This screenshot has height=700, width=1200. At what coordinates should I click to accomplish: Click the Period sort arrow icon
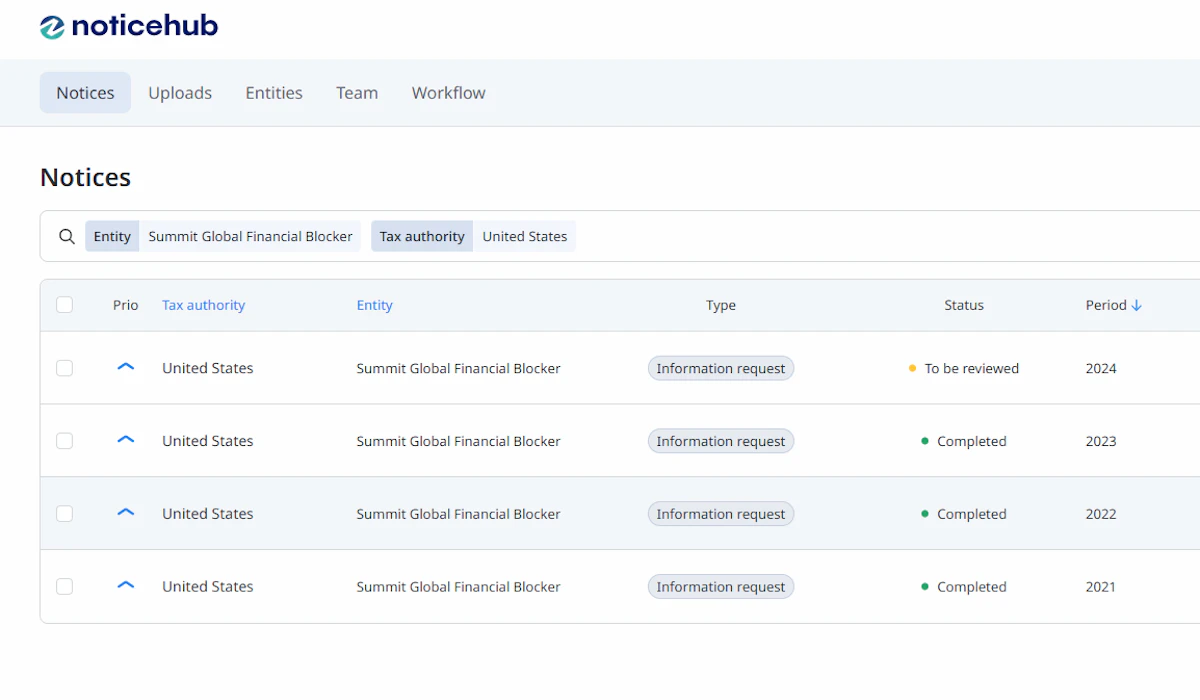[x=1137, y=306]
